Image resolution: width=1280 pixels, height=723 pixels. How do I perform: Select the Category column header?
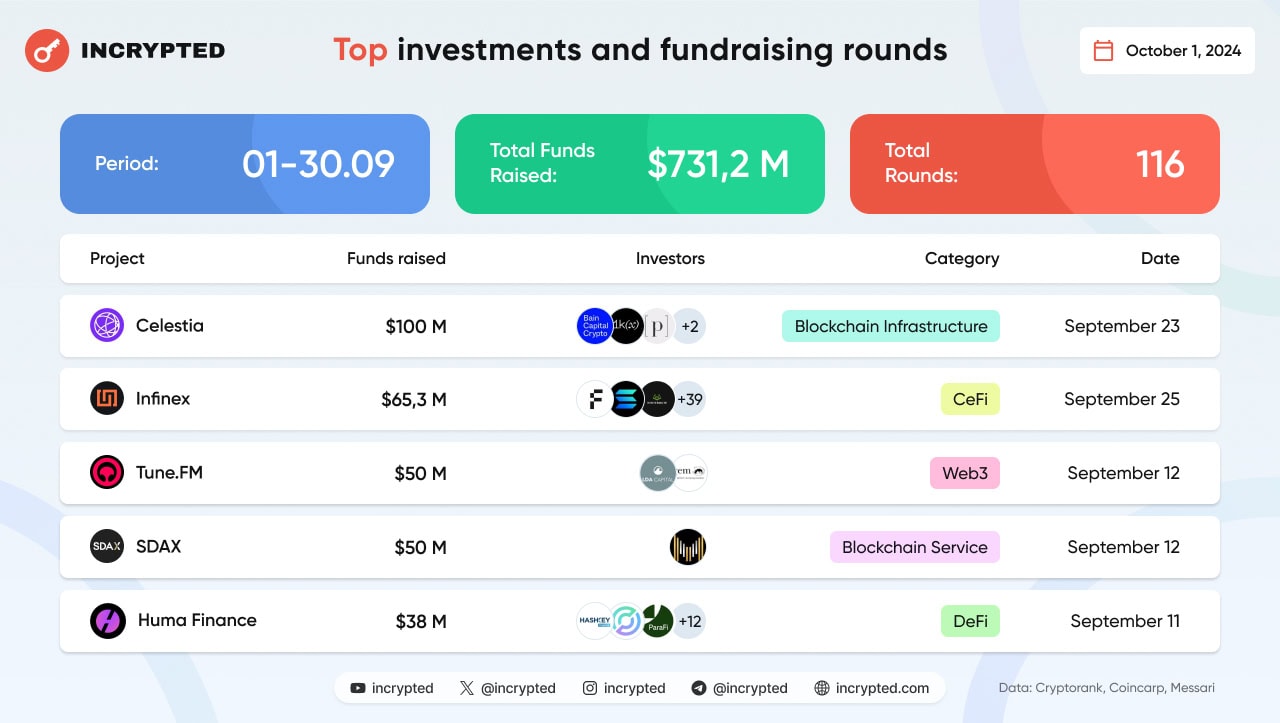(962, 258)
